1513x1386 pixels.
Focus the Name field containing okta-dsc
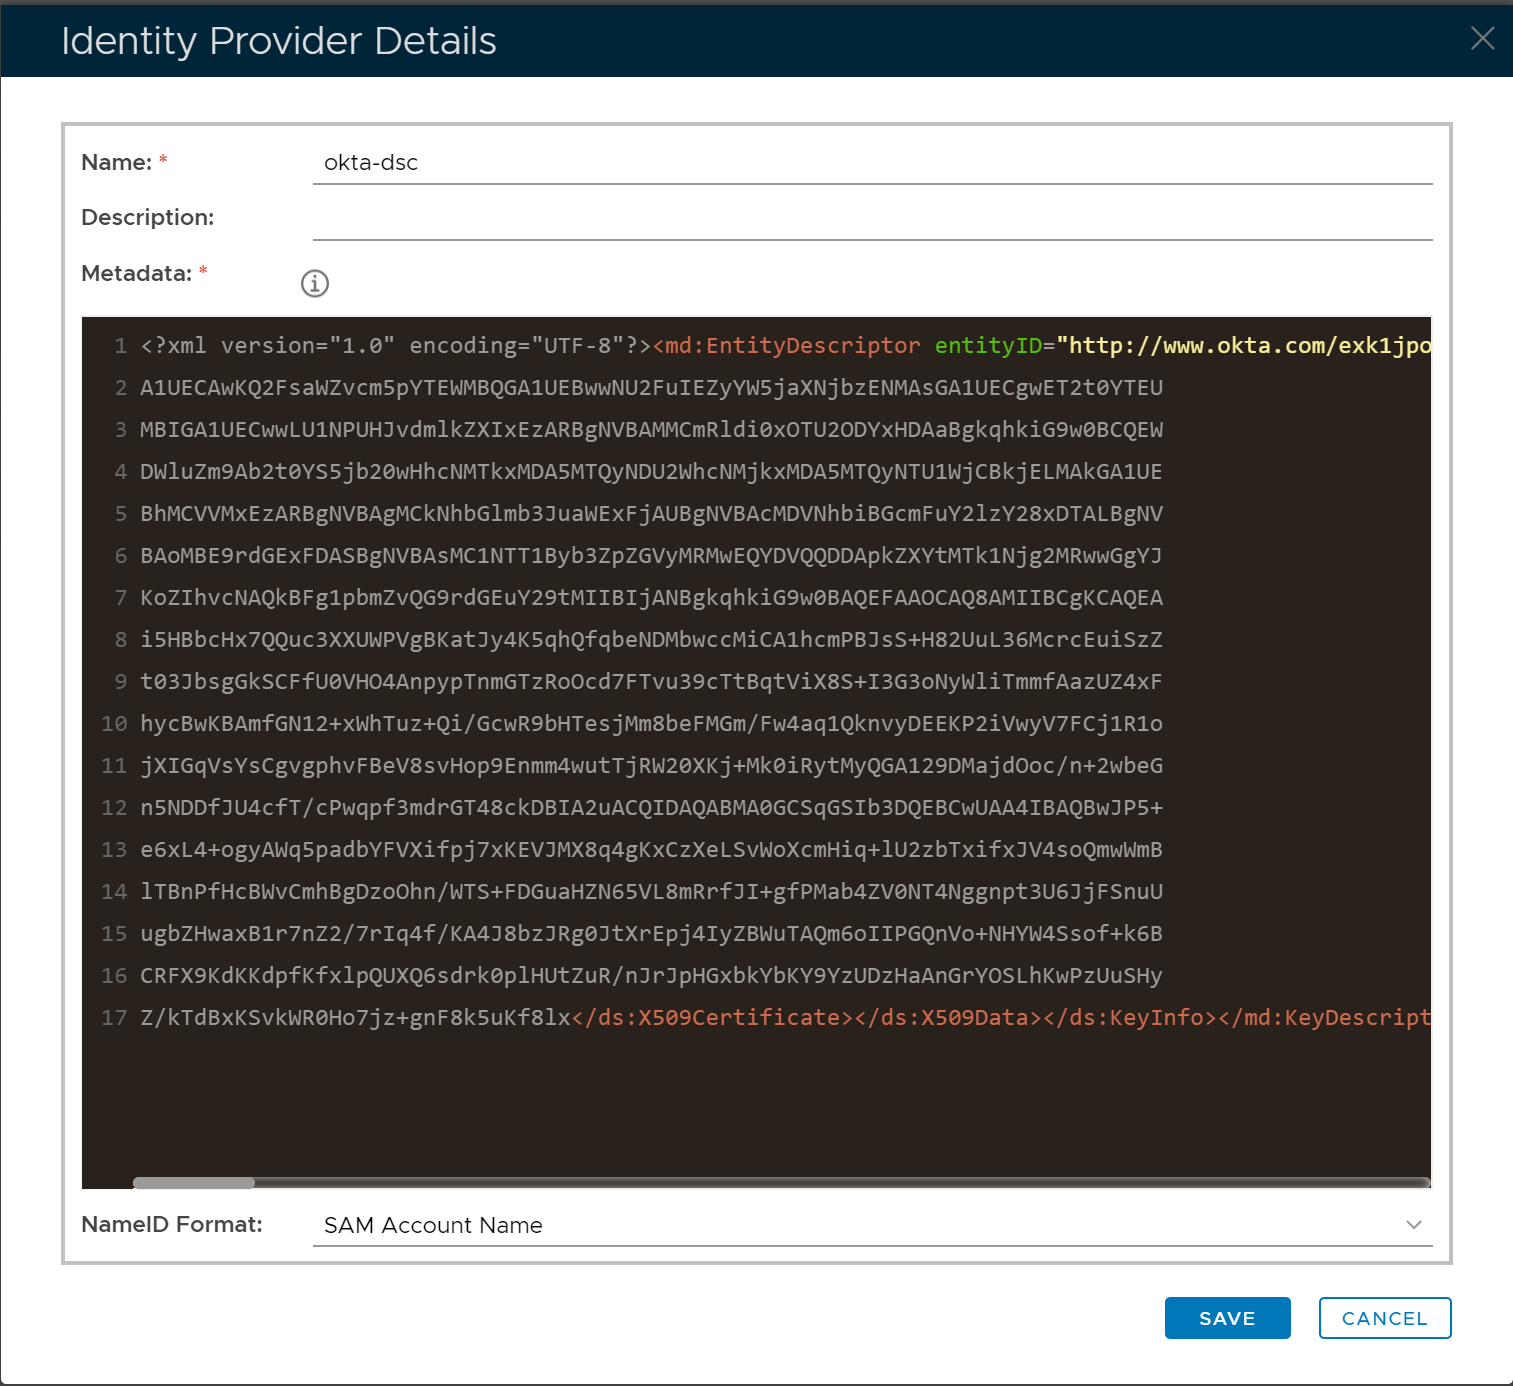pyautogui.click(x=871, y=163)
